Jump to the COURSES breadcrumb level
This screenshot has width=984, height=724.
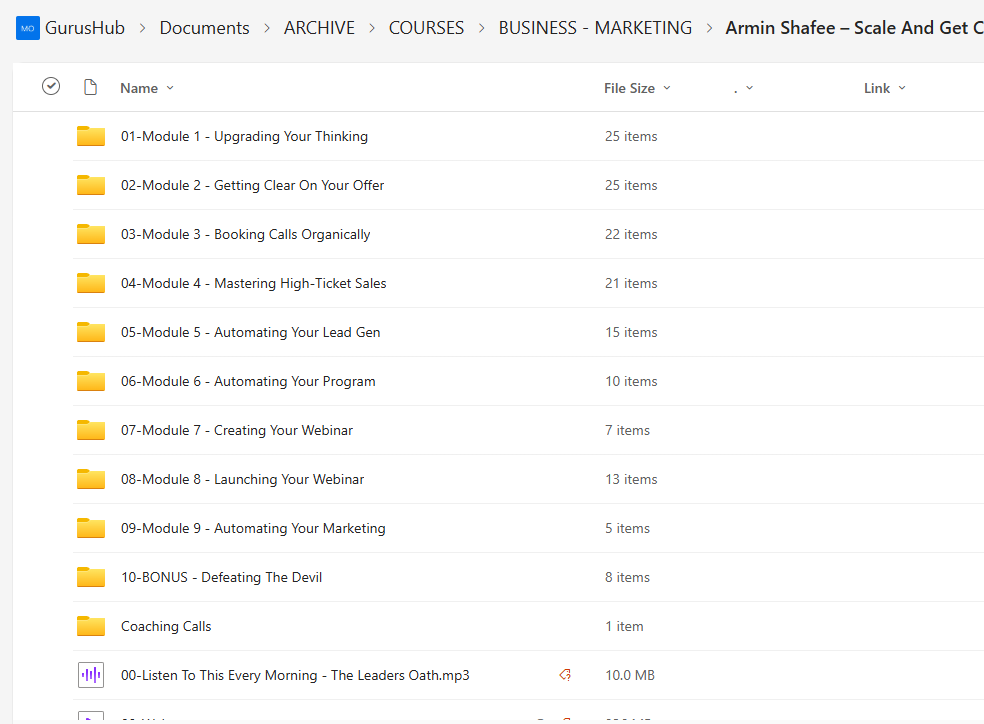[426, 28]
